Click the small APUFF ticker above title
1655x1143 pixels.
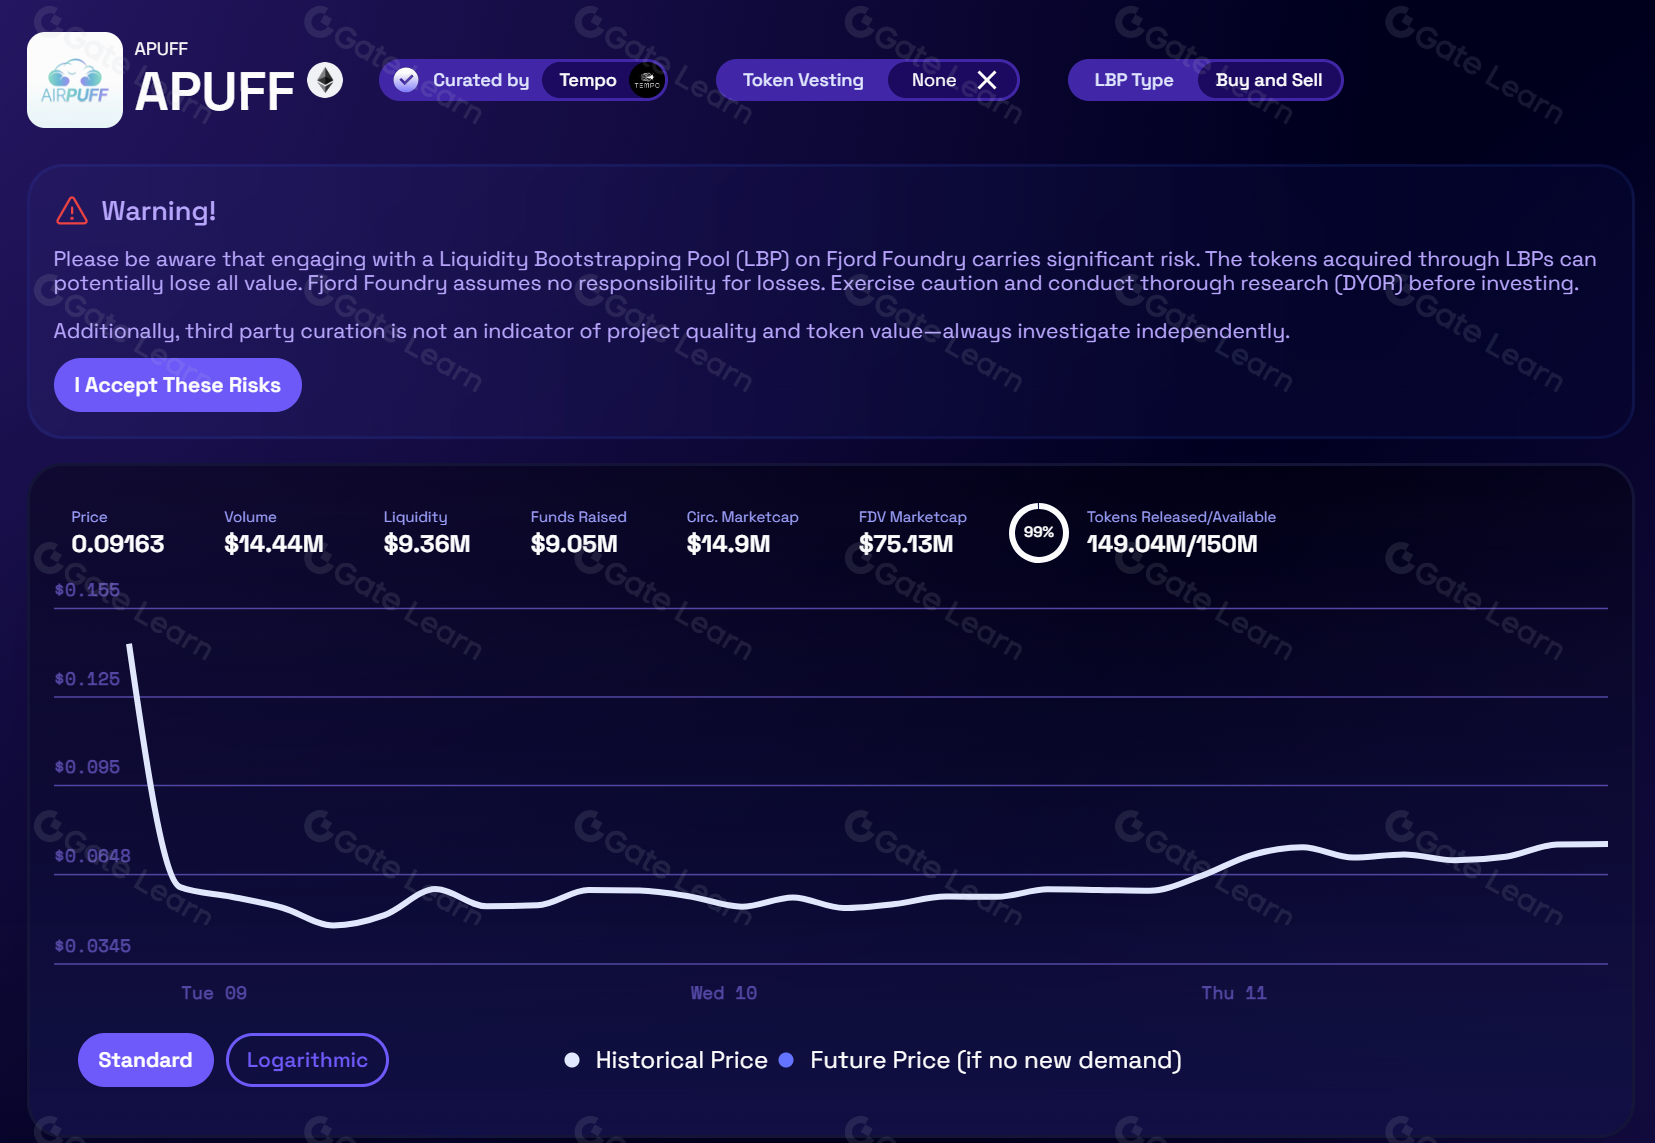161,49
